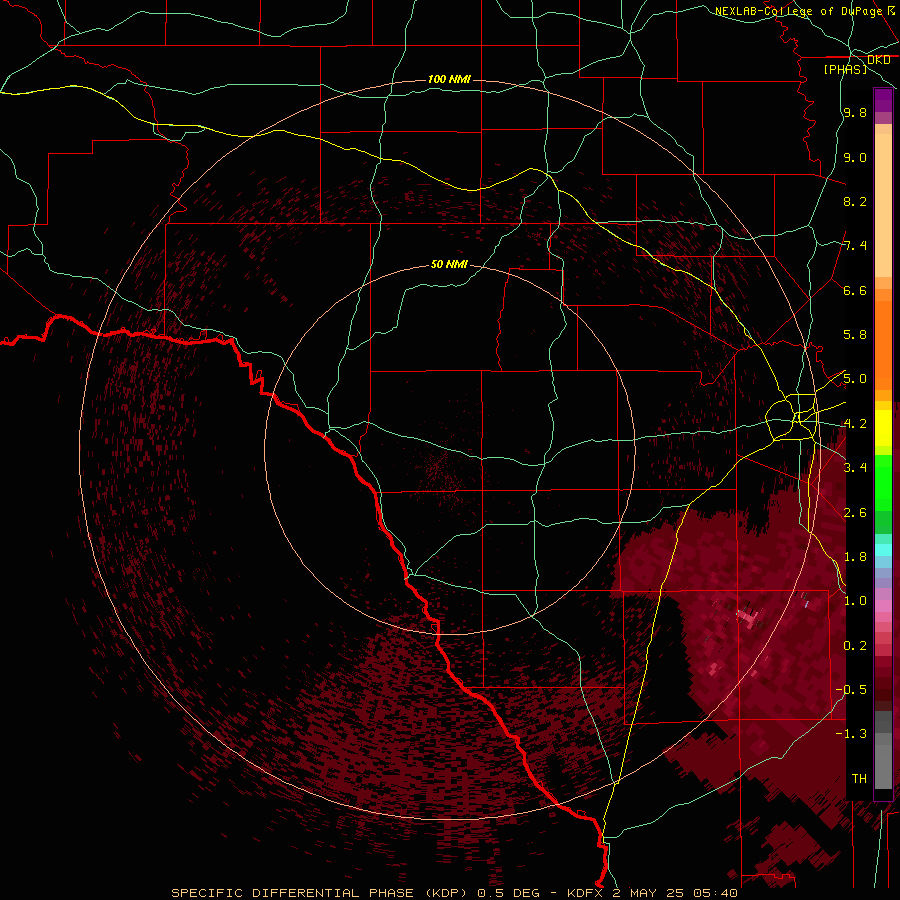Image resolution: width=900 pixels, height=900 pixels.
Task: Click the light peach color bar segment
Action: point(883,206)
